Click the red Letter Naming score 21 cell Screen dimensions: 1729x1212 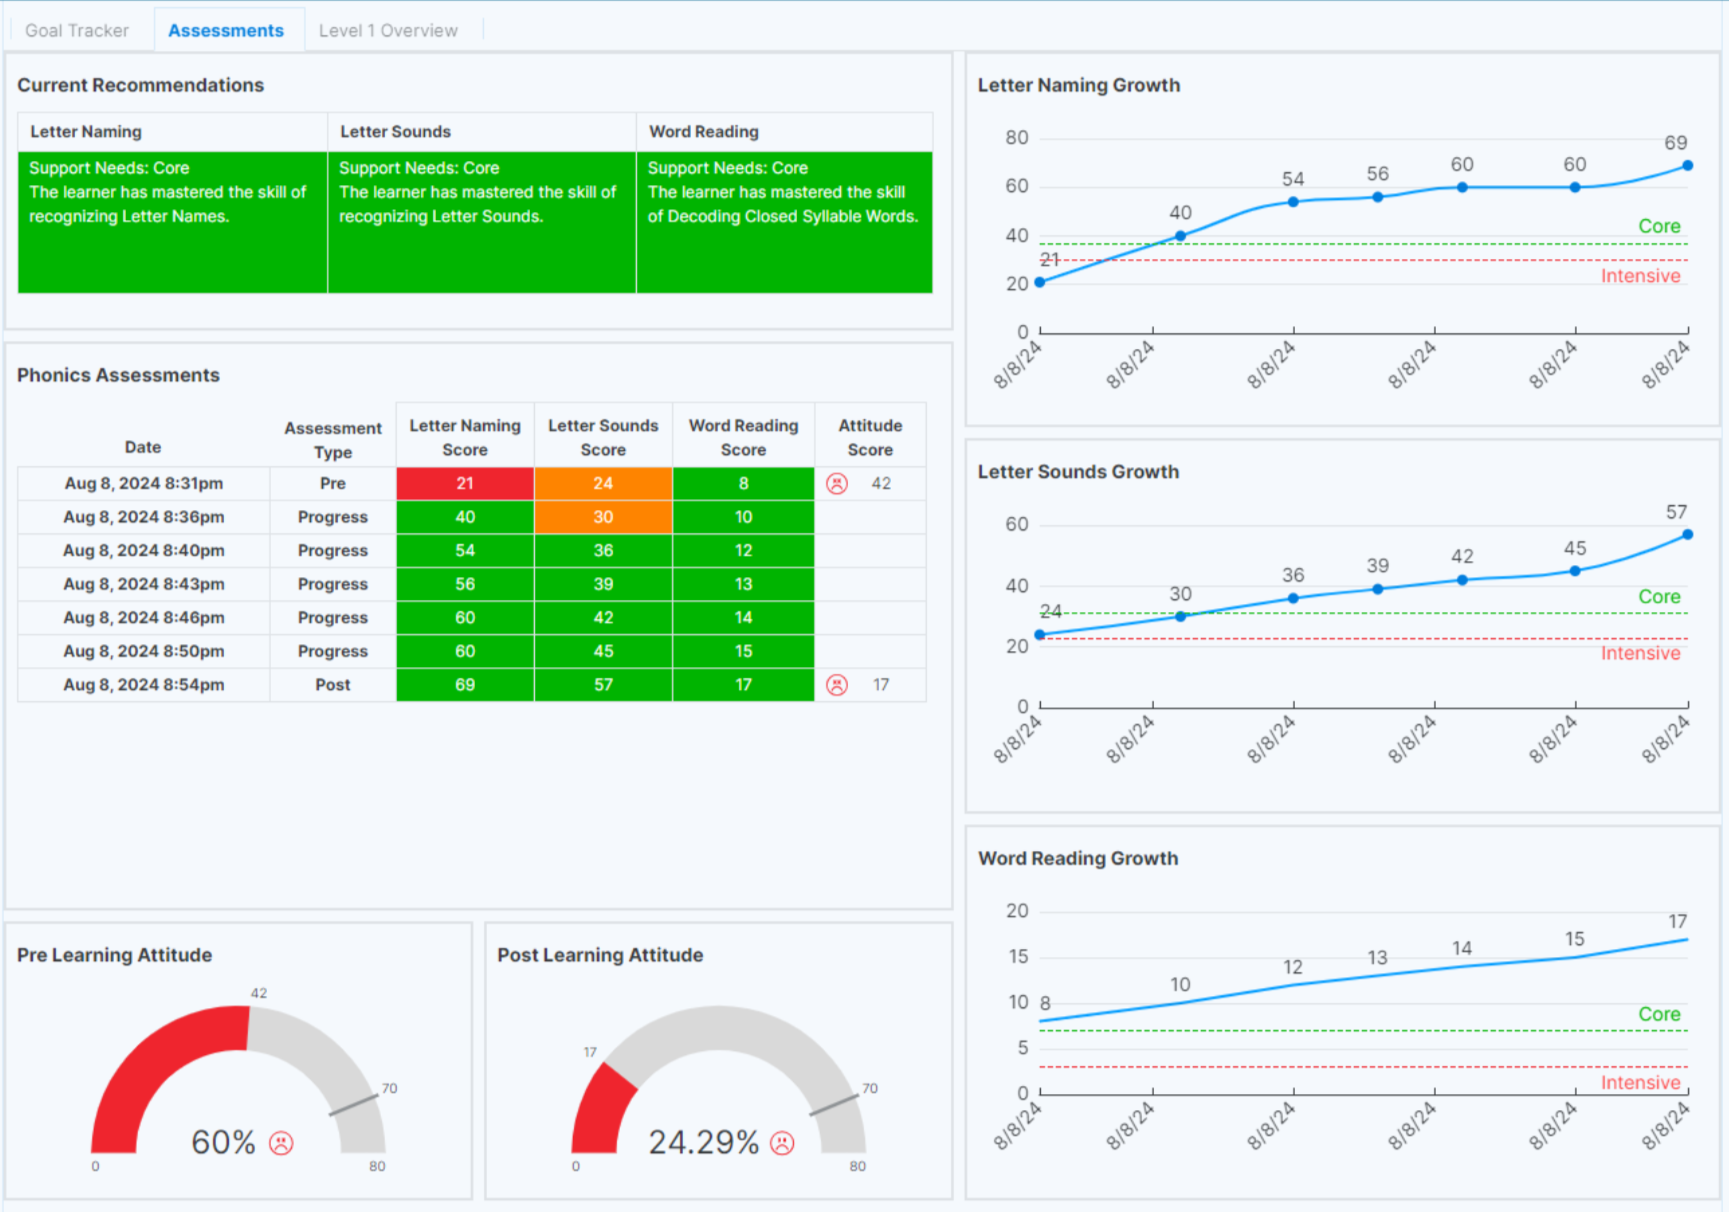click(465, 484)
